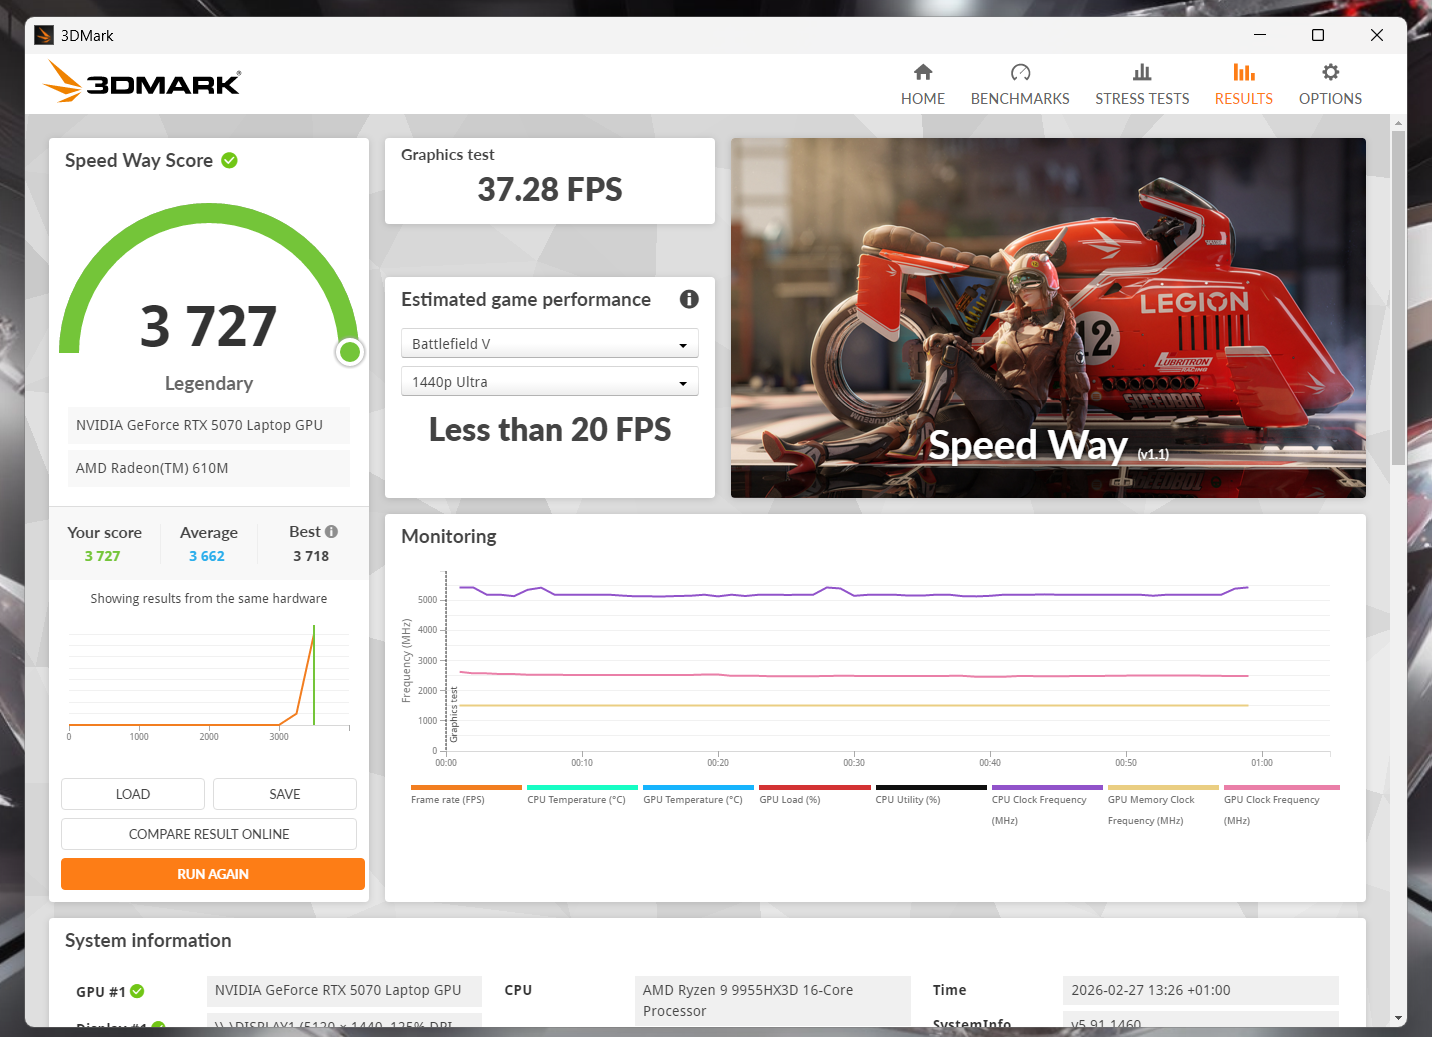Viewport: 1432px width, 1037px height.
Task: Click the Home icon in navigation
Action: [x=922, y=72]
